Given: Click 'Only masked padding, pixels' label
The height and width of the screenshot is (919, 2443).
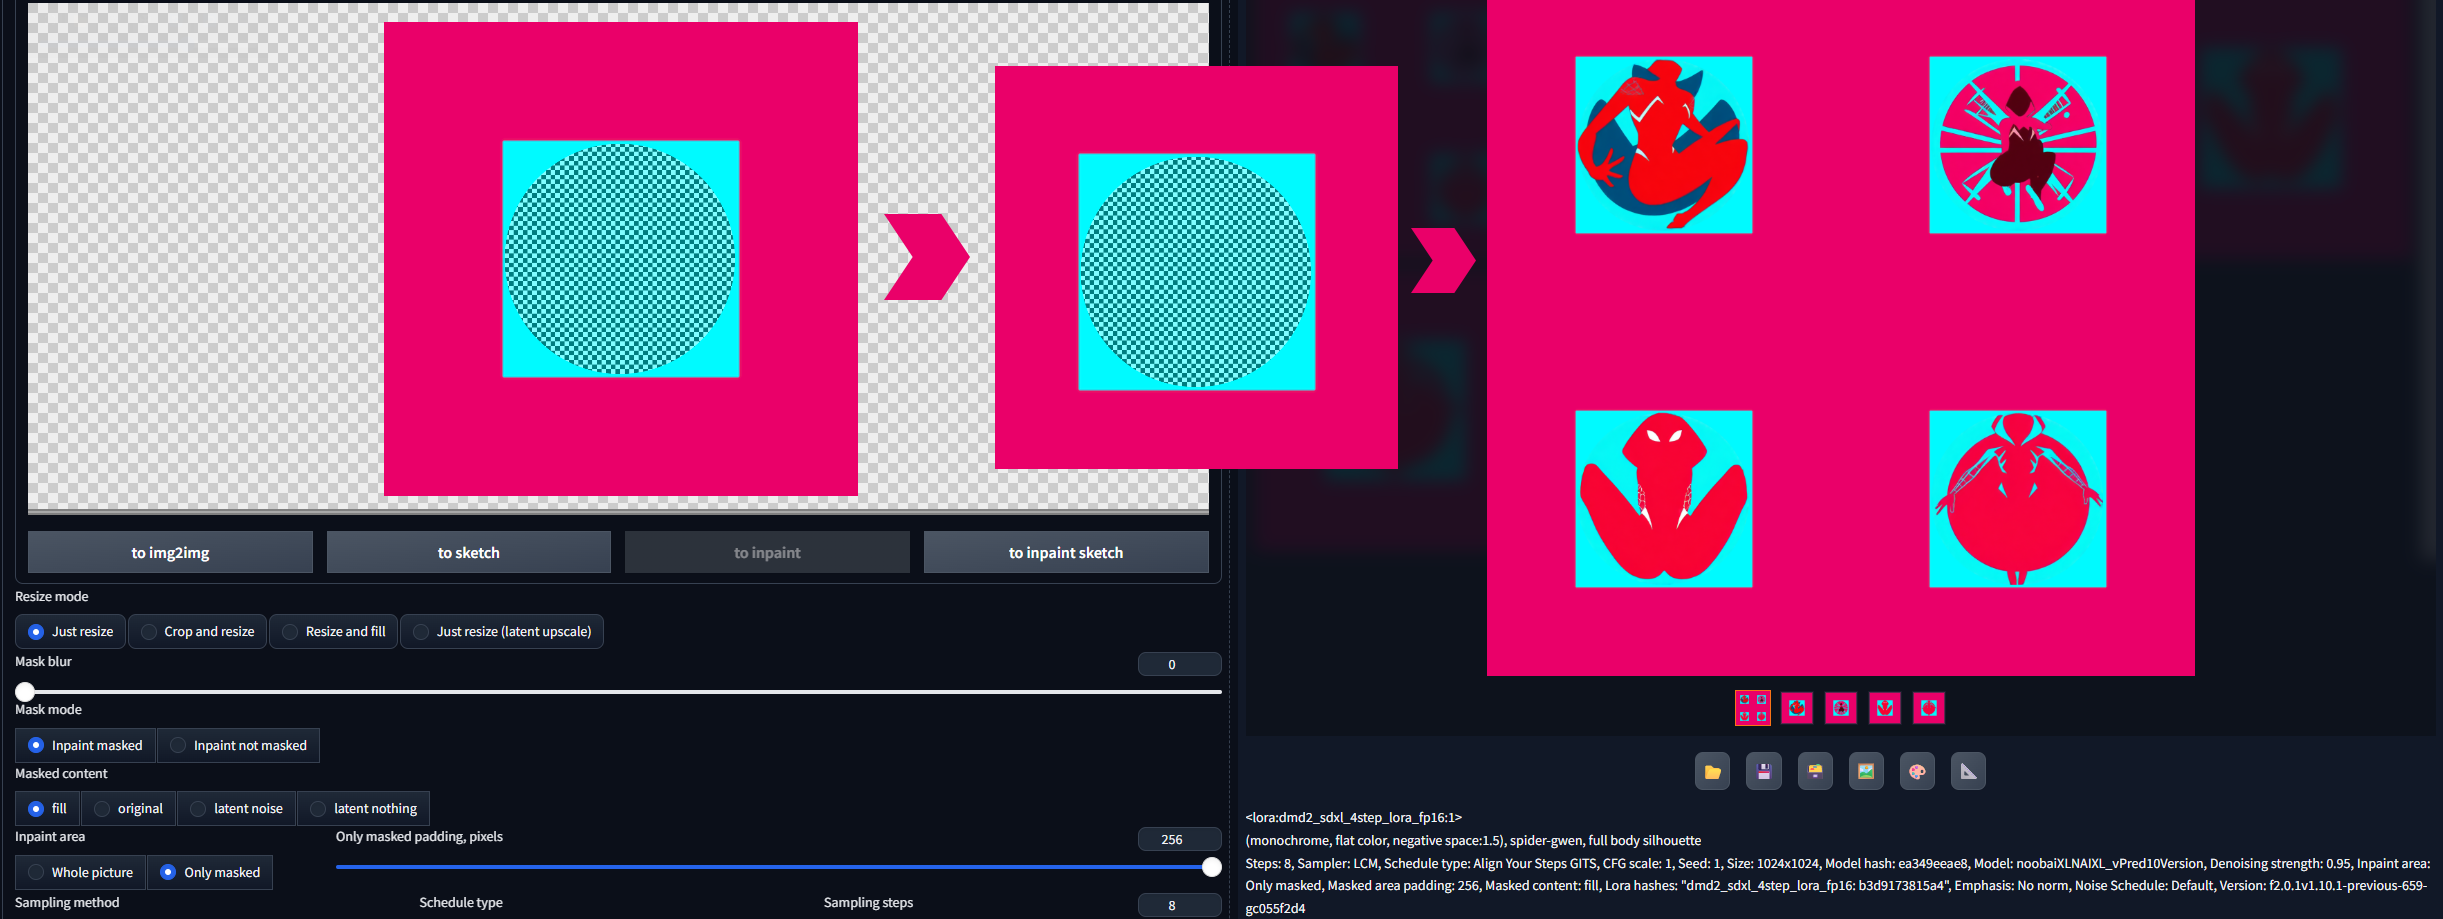Looking at the screenshot, I should tap(419, 836).
